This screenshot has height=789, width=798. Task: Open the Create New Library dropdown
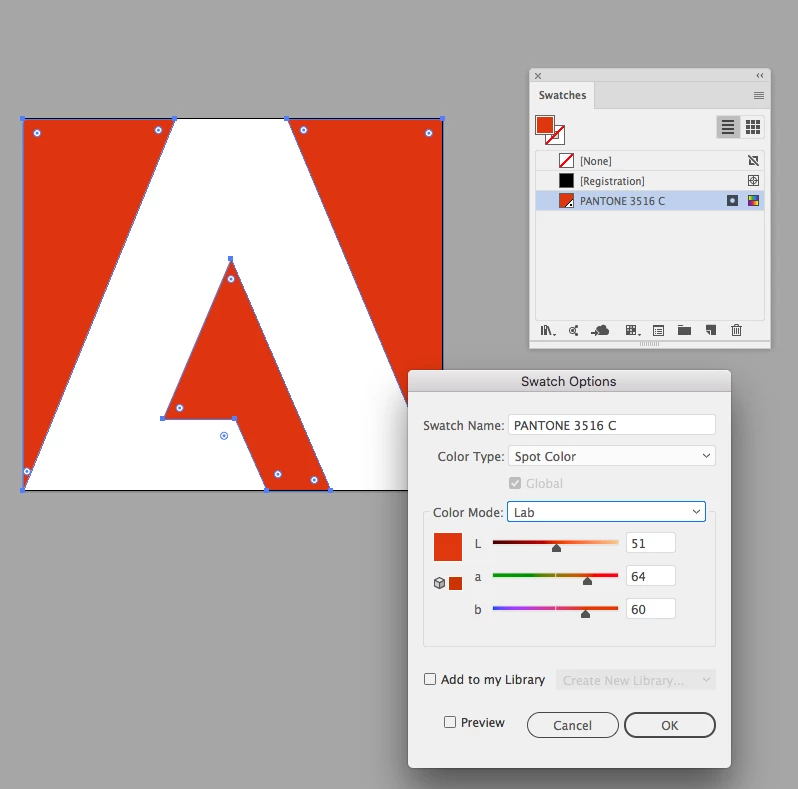click(636, 680)
